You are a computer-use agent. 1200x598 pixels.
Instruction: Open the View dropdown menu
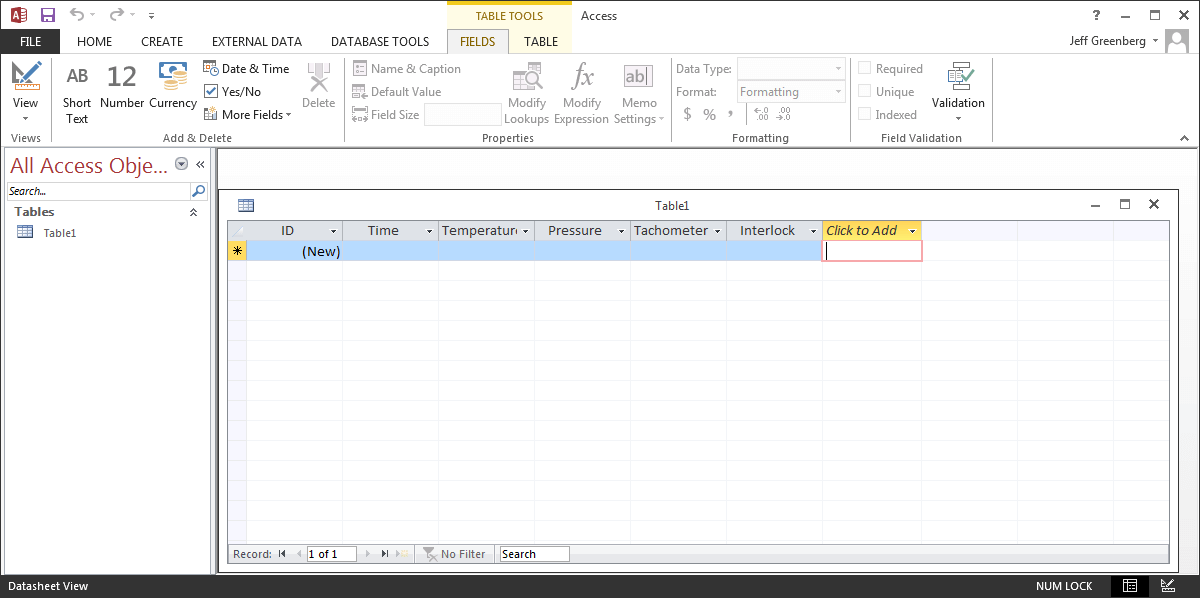pos(26,110)
